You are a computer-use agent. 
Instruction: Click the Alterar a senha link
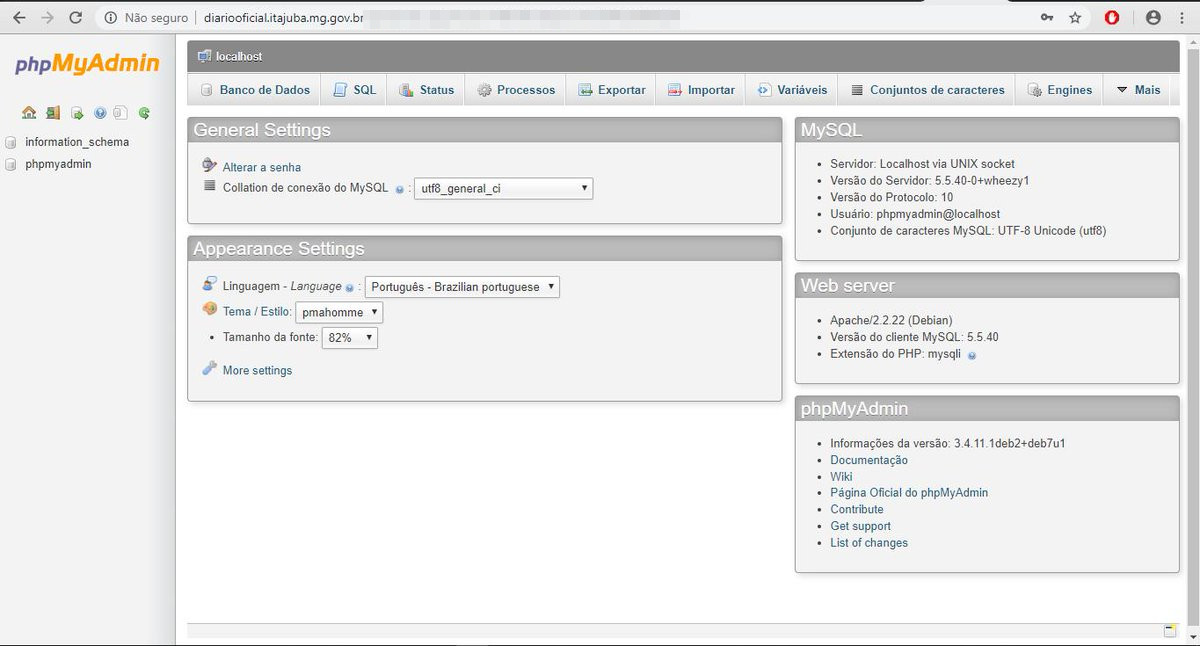tap(262, 167)
